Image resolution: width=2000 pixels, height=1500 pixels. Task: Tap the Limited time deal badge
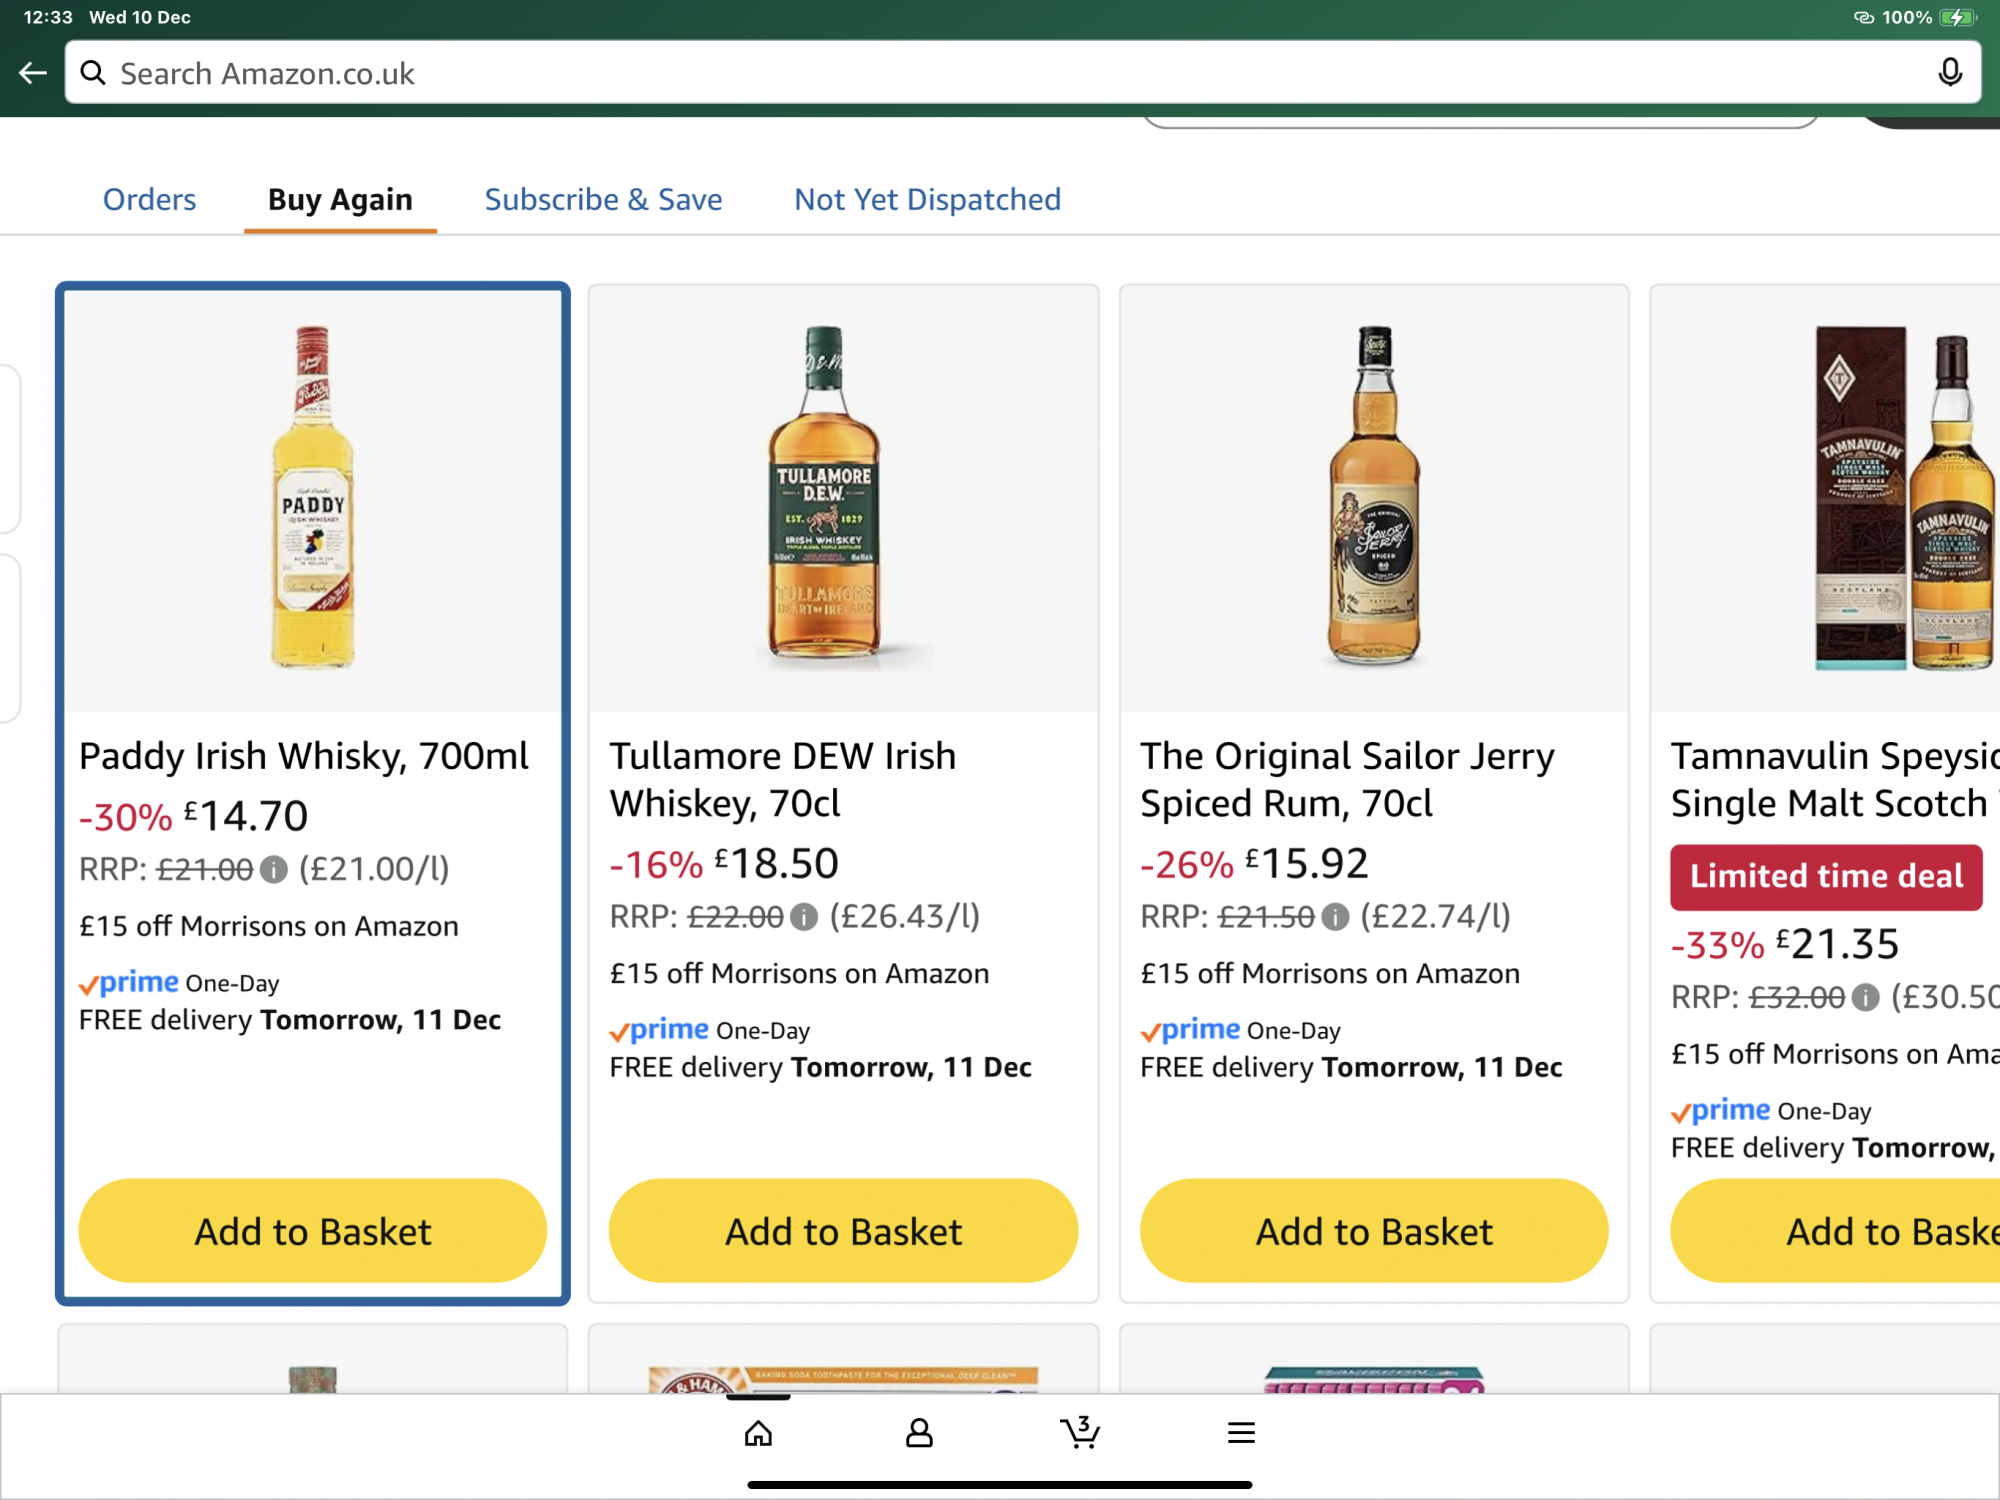1826,877
